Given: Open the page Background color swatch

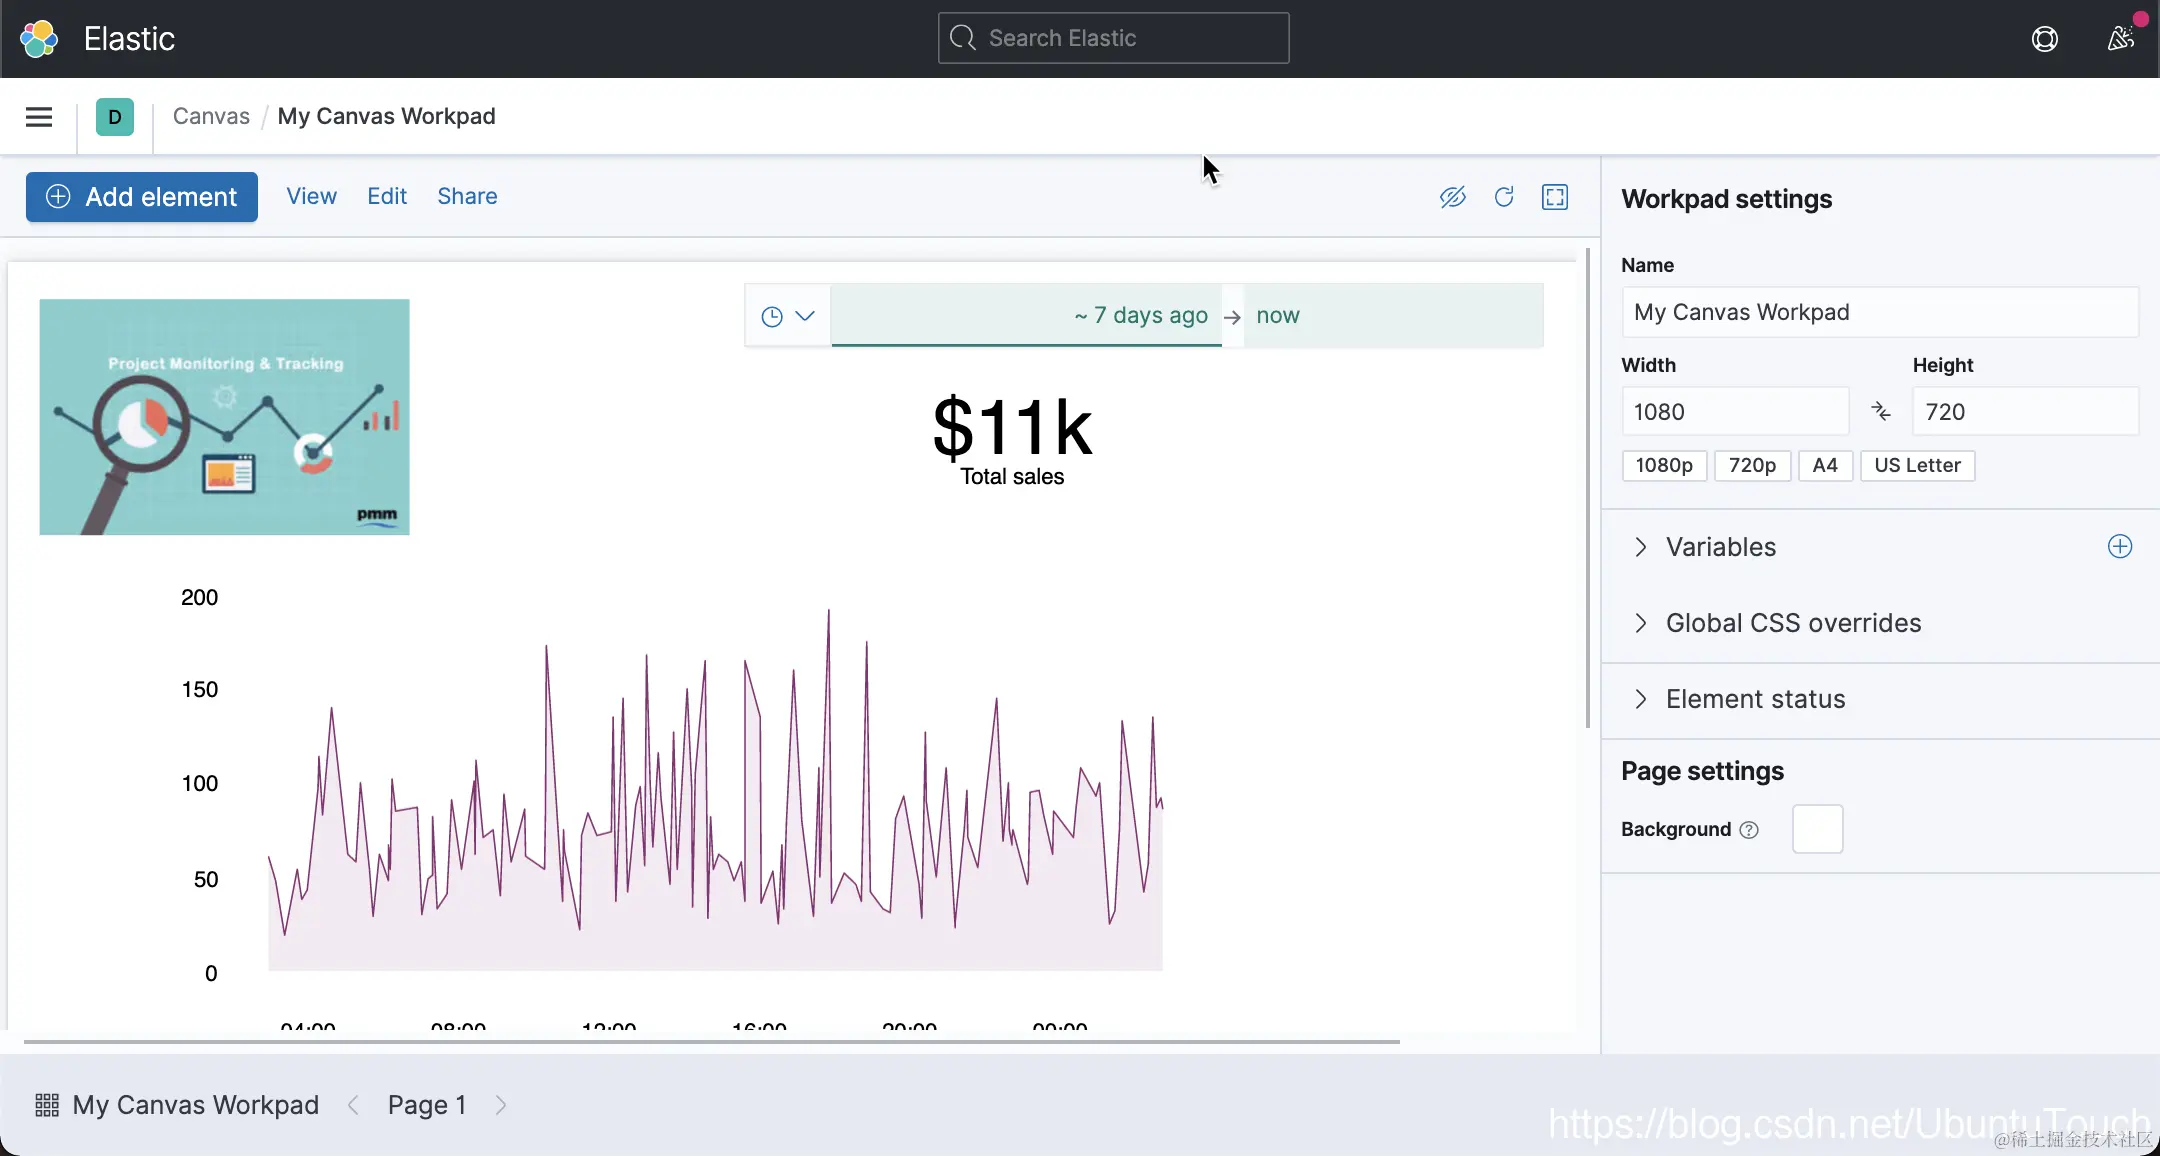Looking at the screenshot, I should [x=1817, y=829].
